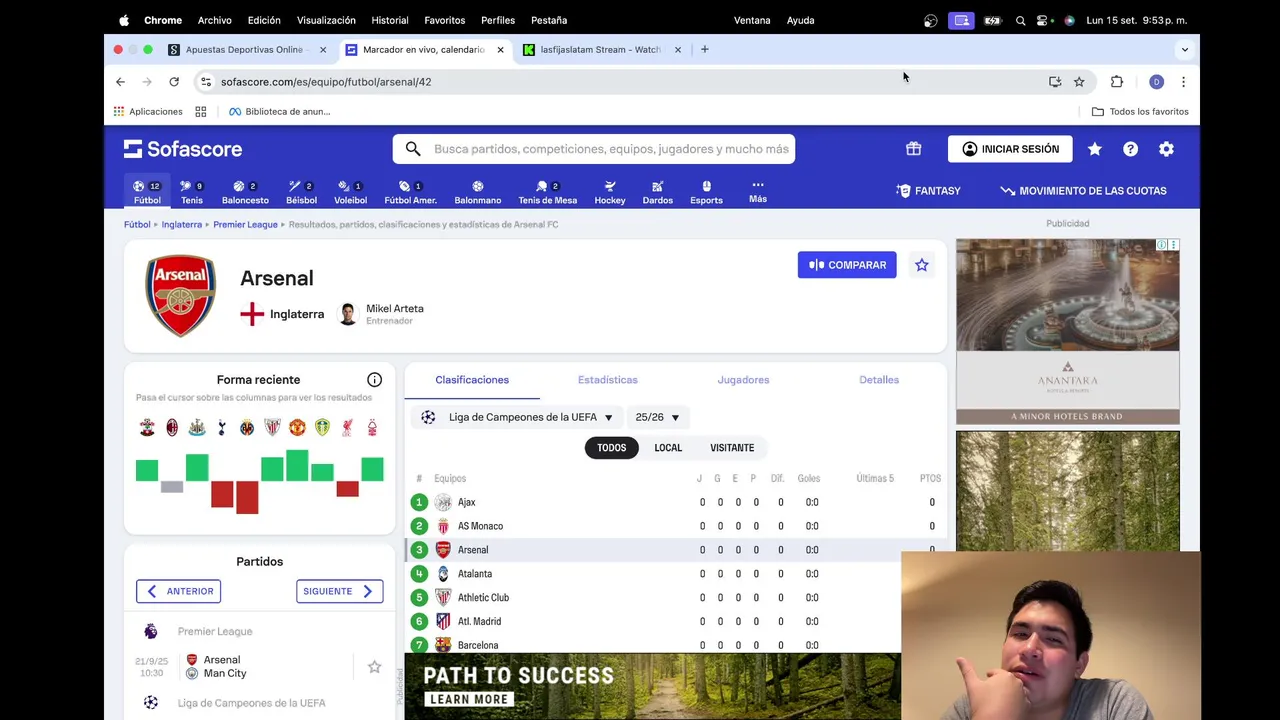Open the bookmarks bar Aplicaciones grid icon
This screenshot has height=720, width=1280.
119,111
